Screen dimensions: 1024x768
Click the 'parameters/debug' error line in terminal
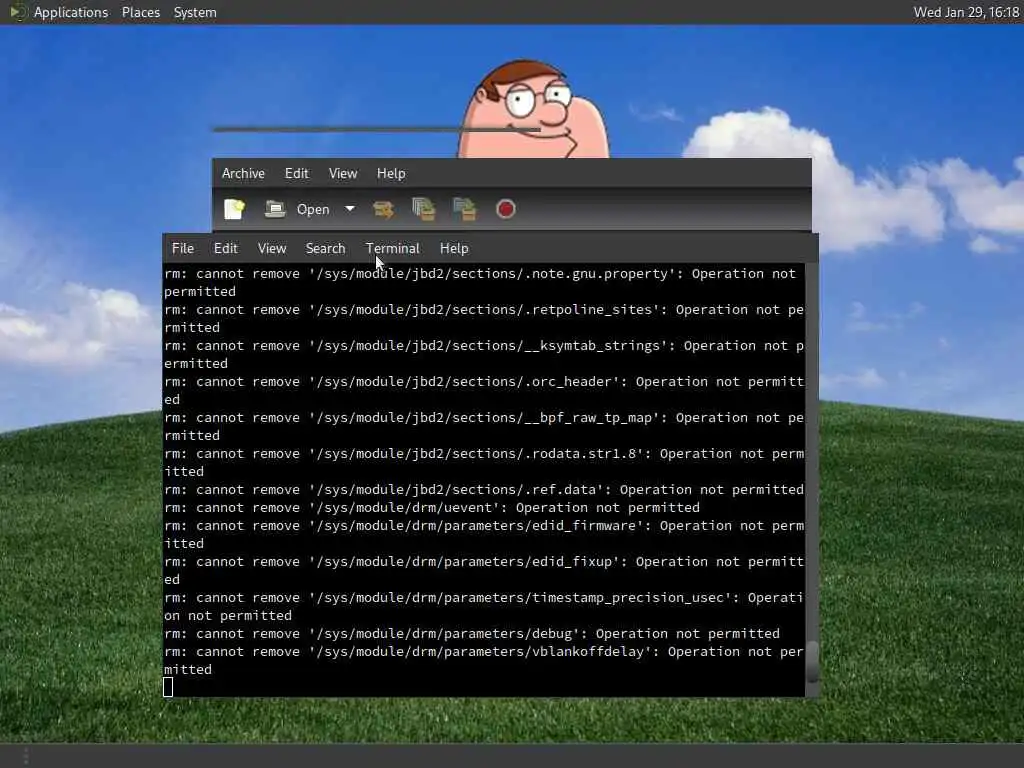pyautogui.click(x=472, y=633)
